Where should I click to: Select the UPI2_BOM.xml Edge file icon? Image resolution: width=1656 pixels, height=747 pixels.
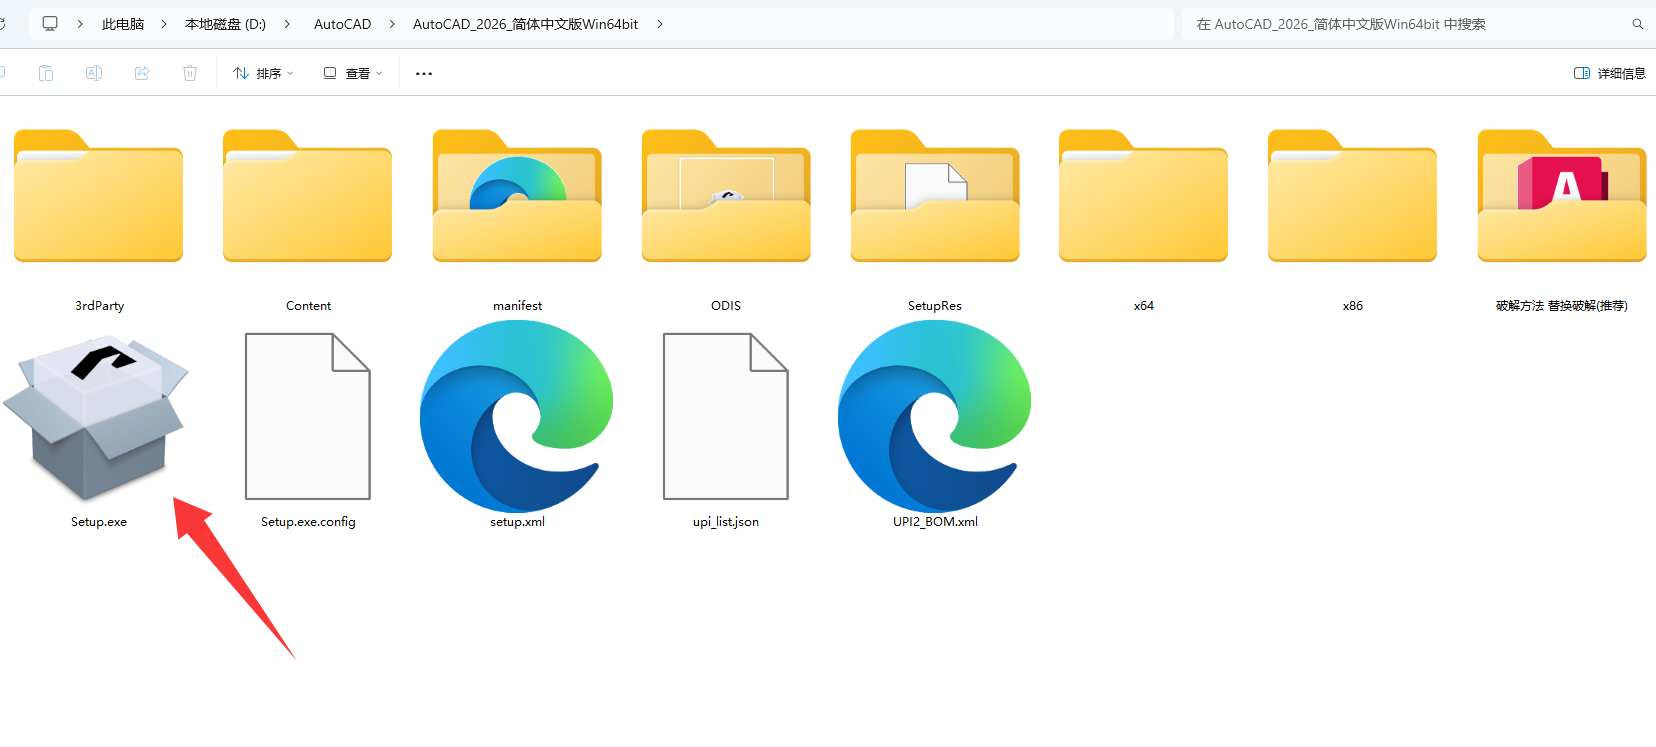click(935, 416)
